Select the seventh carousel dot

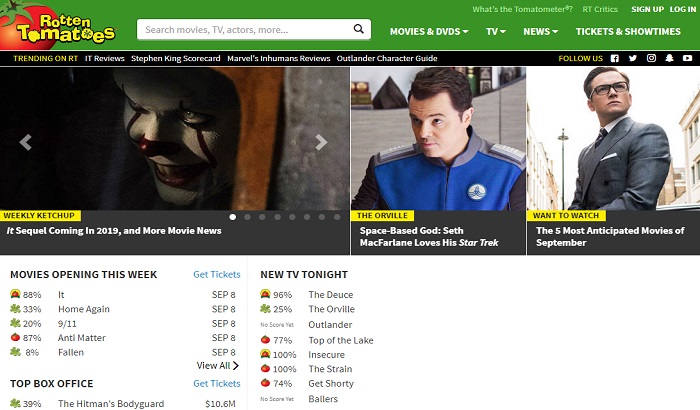pos(322,217)
